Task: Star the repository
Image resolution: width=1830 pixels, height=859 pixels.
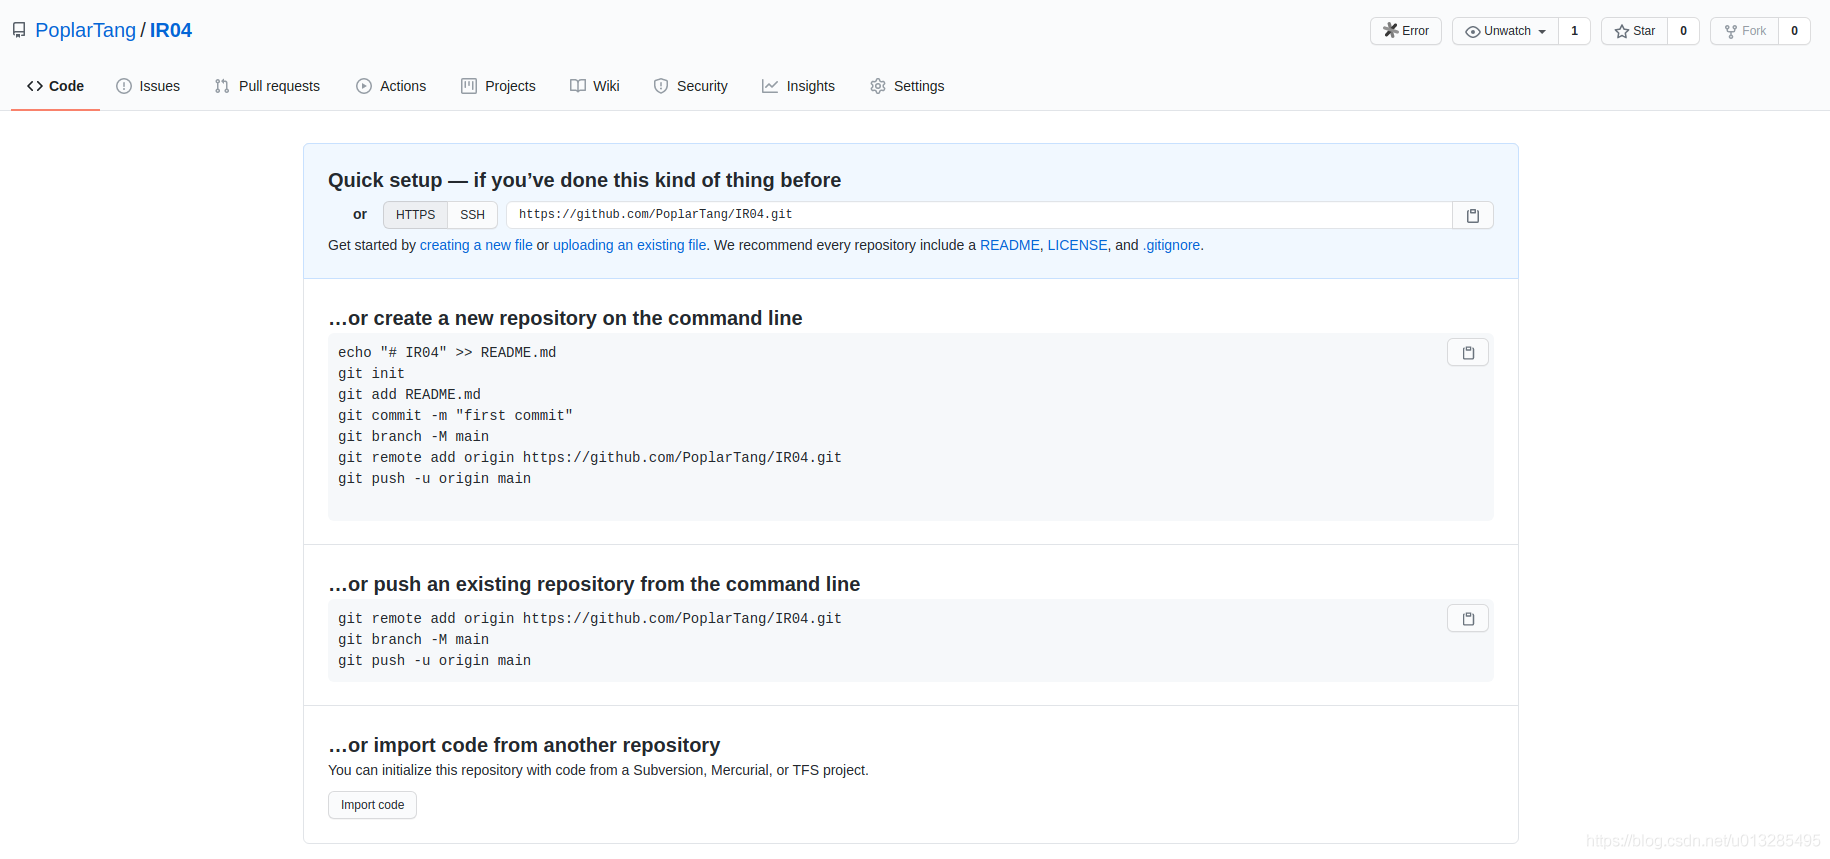Action: (1634, 31)
